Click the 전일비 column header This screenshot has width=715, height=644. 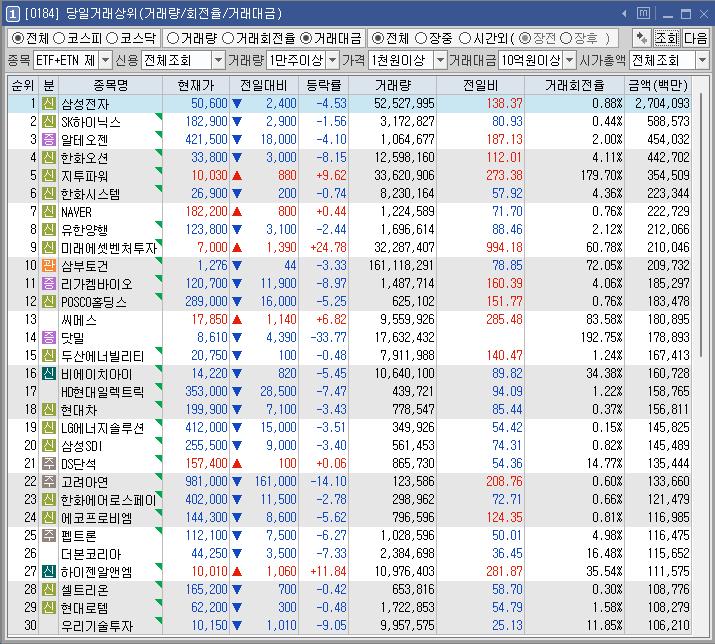pos(481,85)
